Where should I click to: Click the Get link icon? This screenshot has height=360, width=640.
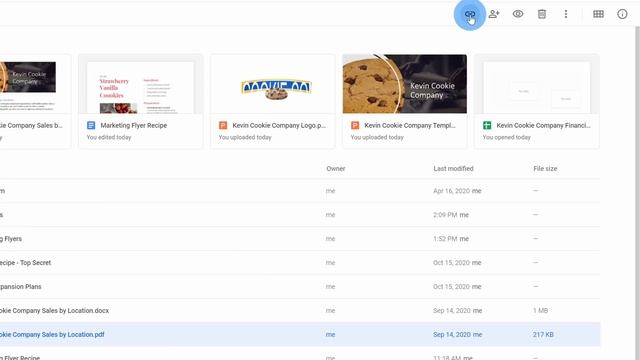coord(470,14)
